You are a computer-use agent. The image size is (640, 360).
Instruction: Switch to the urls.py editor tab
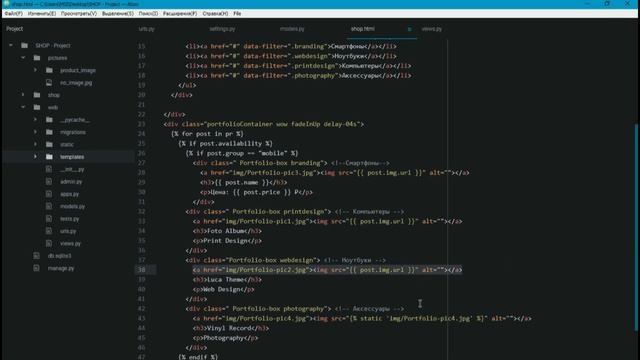pos(147,29)
